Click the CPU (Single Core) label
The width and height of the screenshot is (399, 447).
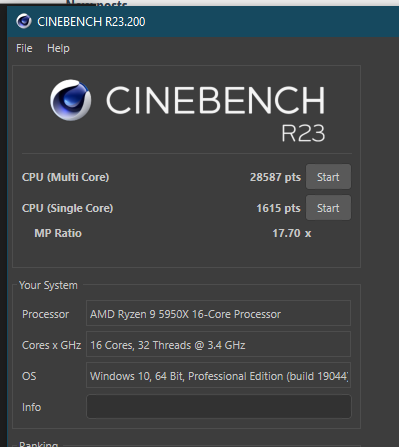click(x=67, y=208)
